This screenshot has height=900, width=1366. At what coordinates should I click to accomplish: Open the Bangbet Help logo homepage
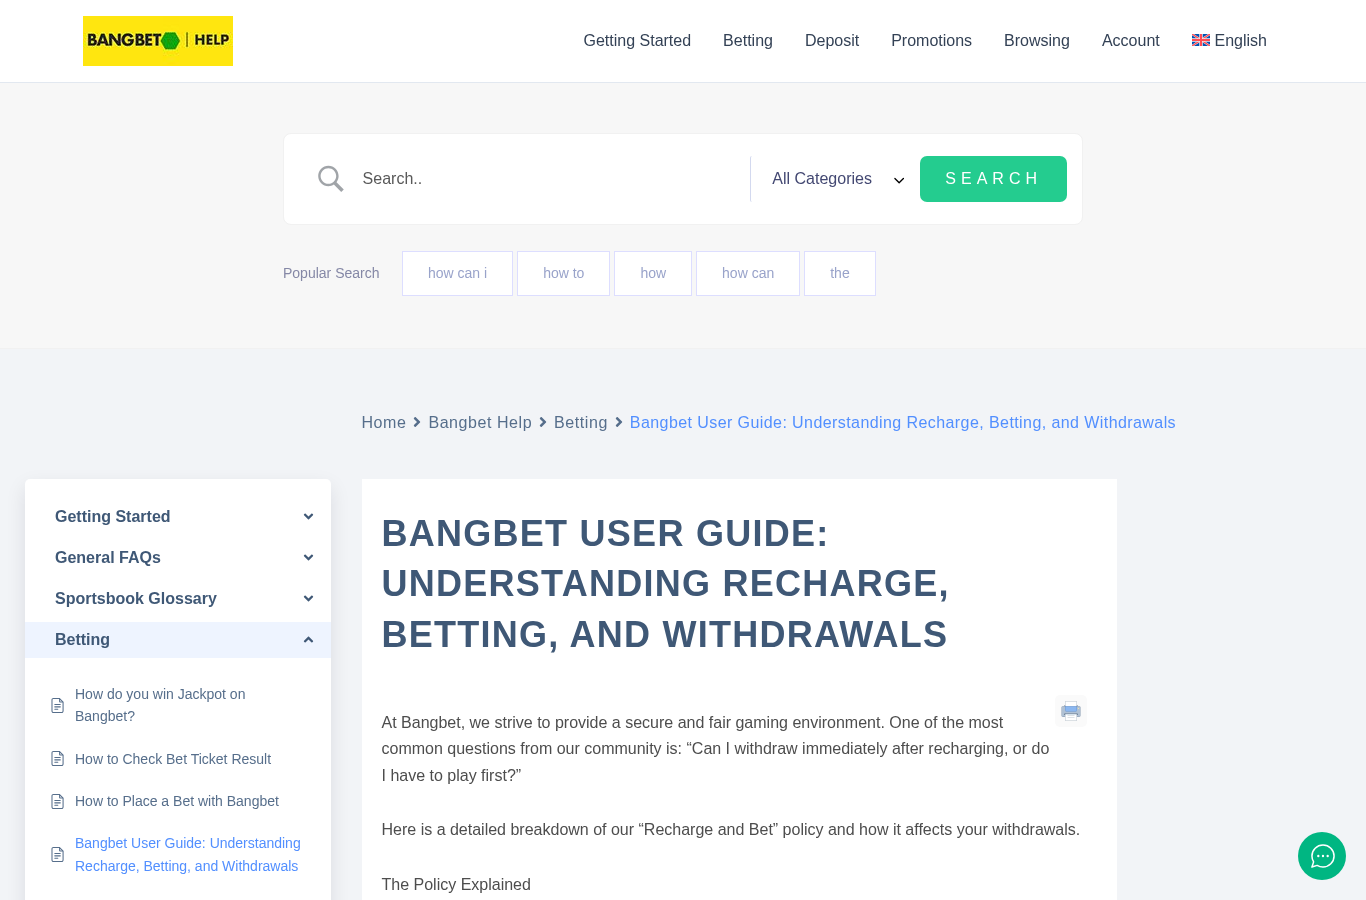tap(158, 41)
